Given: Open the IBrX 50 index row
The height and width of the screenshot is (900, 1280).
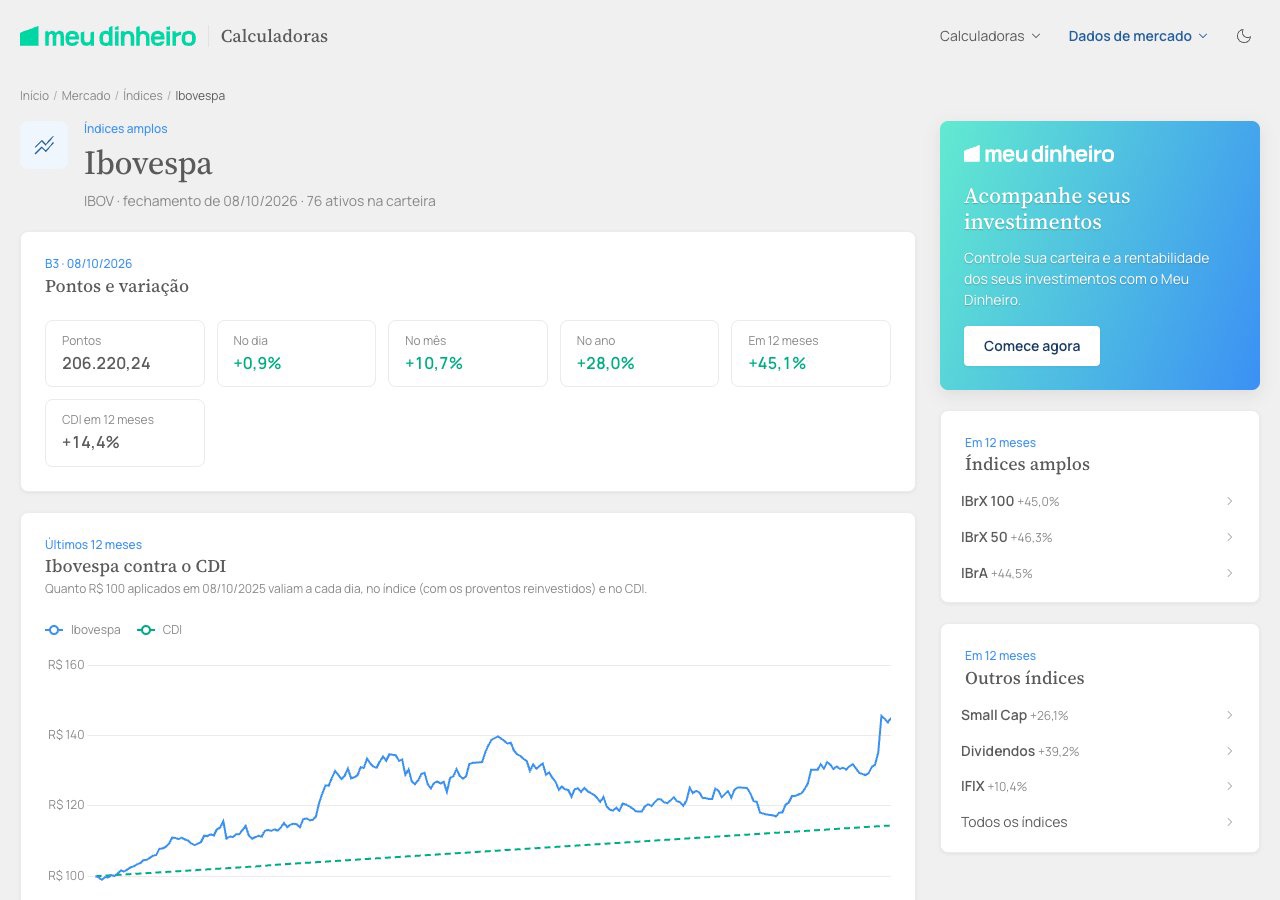Looking at the screenshot, I should (1100, 537).
